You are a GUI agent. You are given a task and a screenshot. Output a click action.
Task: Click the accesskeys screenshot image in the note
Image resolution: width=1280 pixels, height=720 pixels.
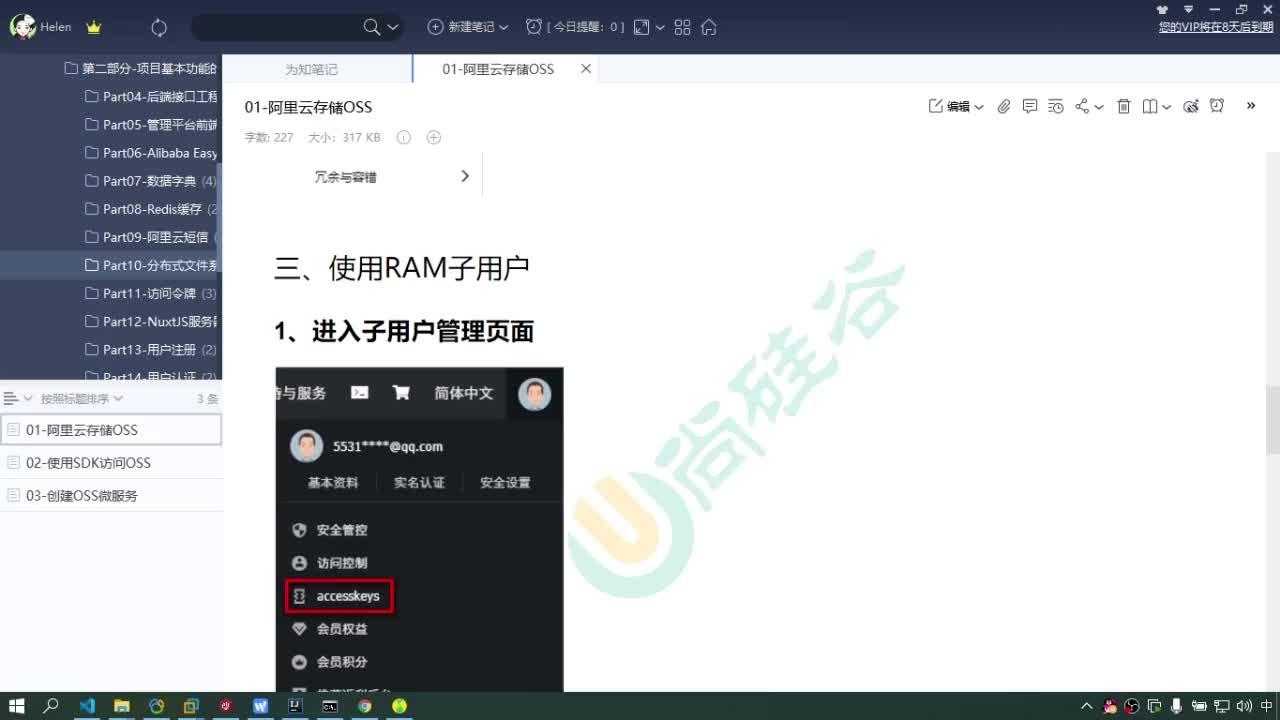coord(420,530)
